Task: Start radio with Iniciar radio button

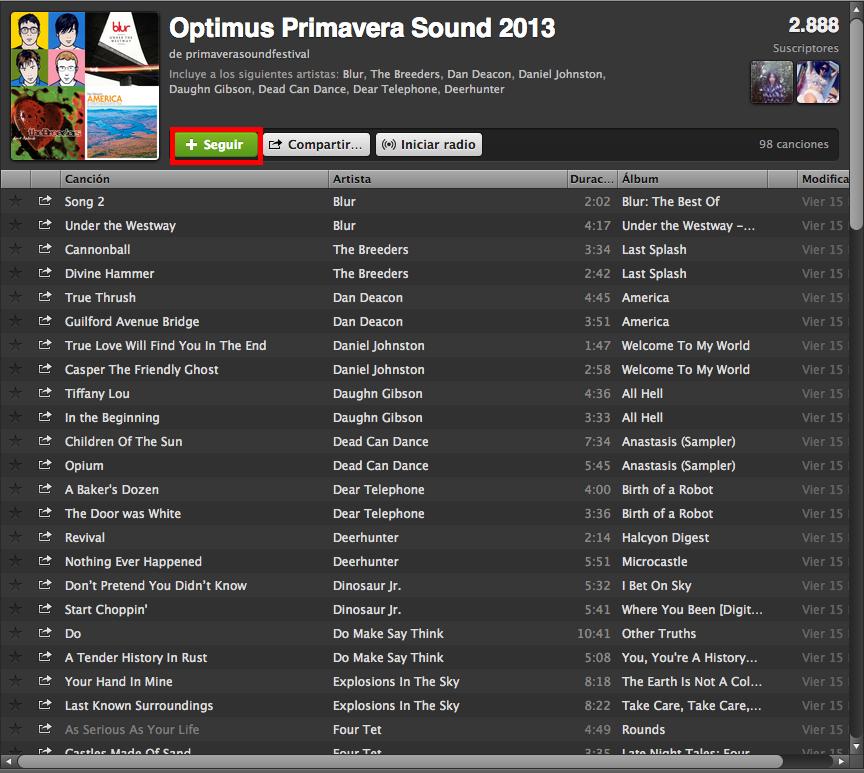Action: (429, 145)
